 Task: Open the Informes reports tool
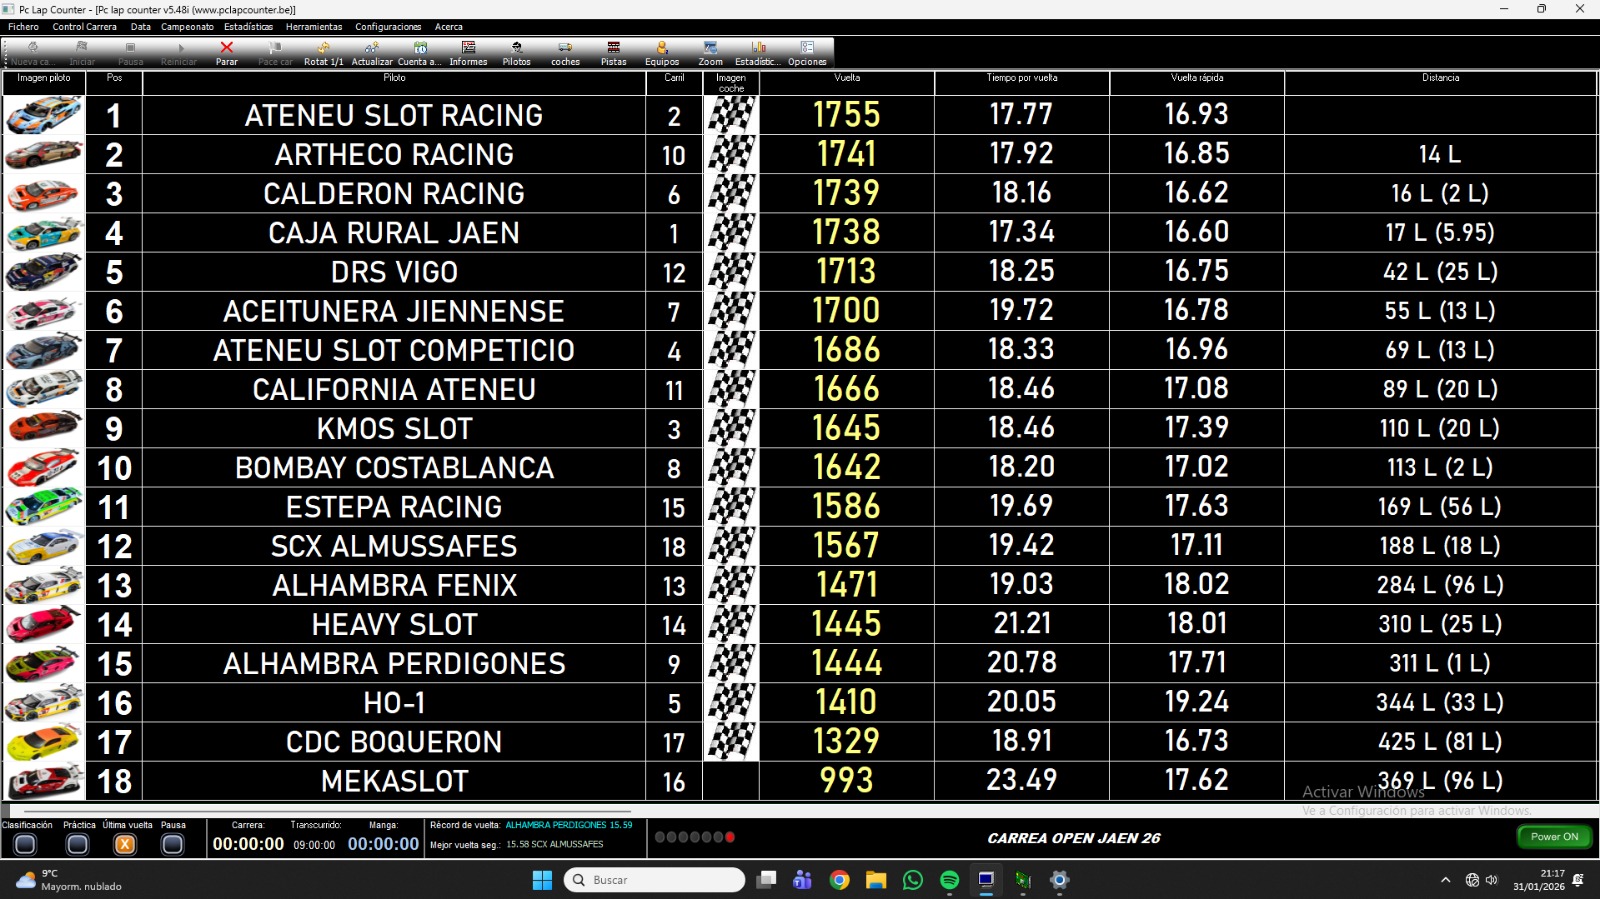(x=468, y=52)
